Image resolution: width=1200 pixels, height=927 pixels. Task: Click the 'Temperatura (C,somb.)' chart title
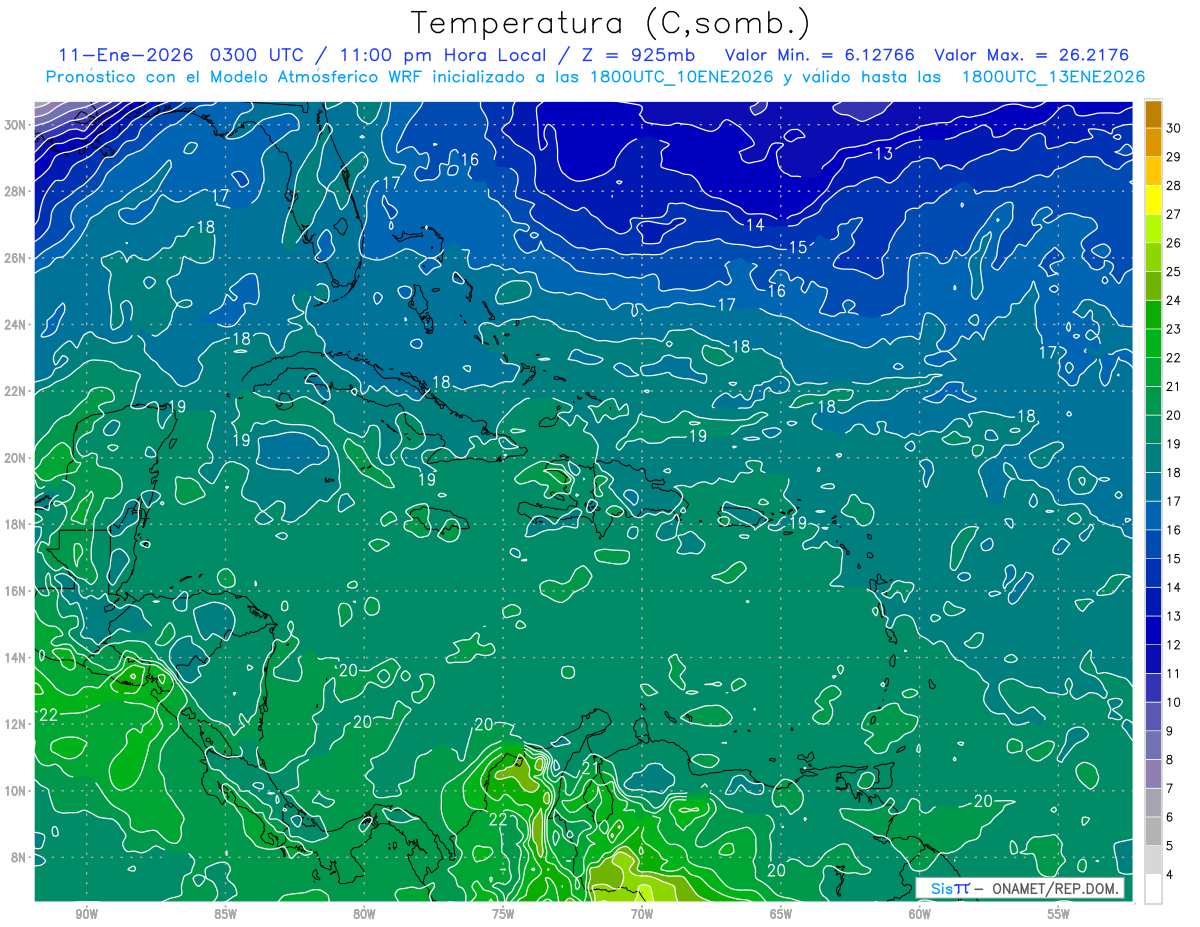click(x=611, y=23)
